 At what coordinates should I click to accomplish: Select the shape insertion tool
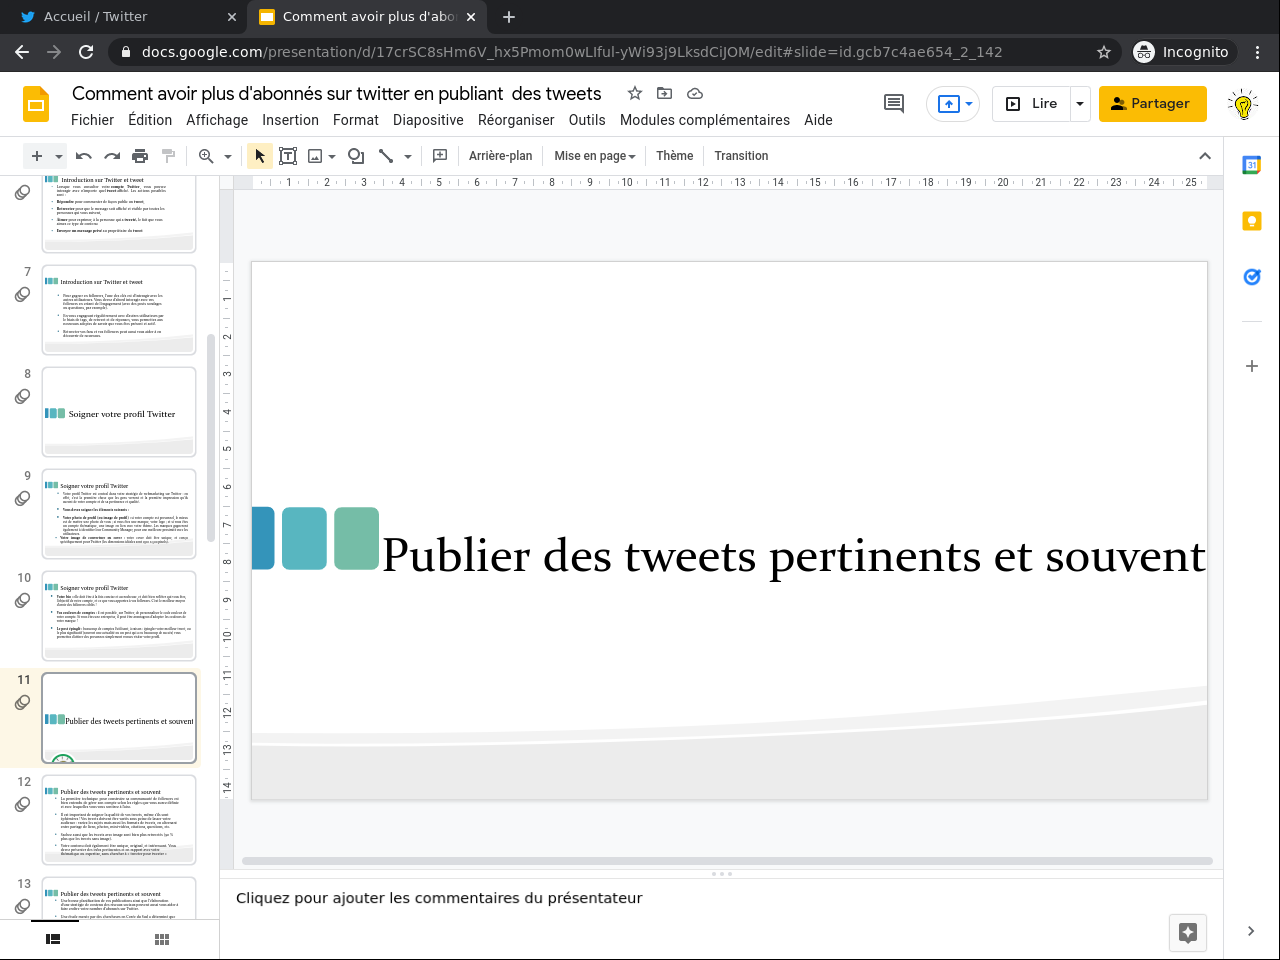[355, 156]
